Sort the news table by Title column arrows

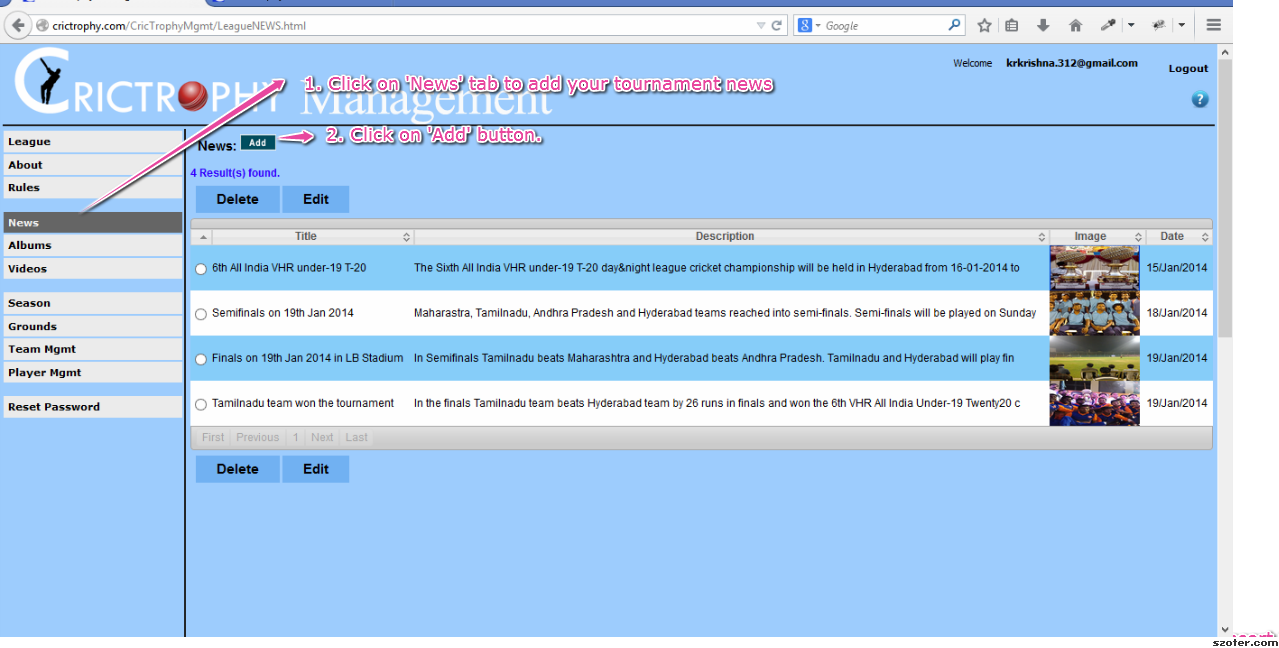pyautogui.click(x=406, y=237)
